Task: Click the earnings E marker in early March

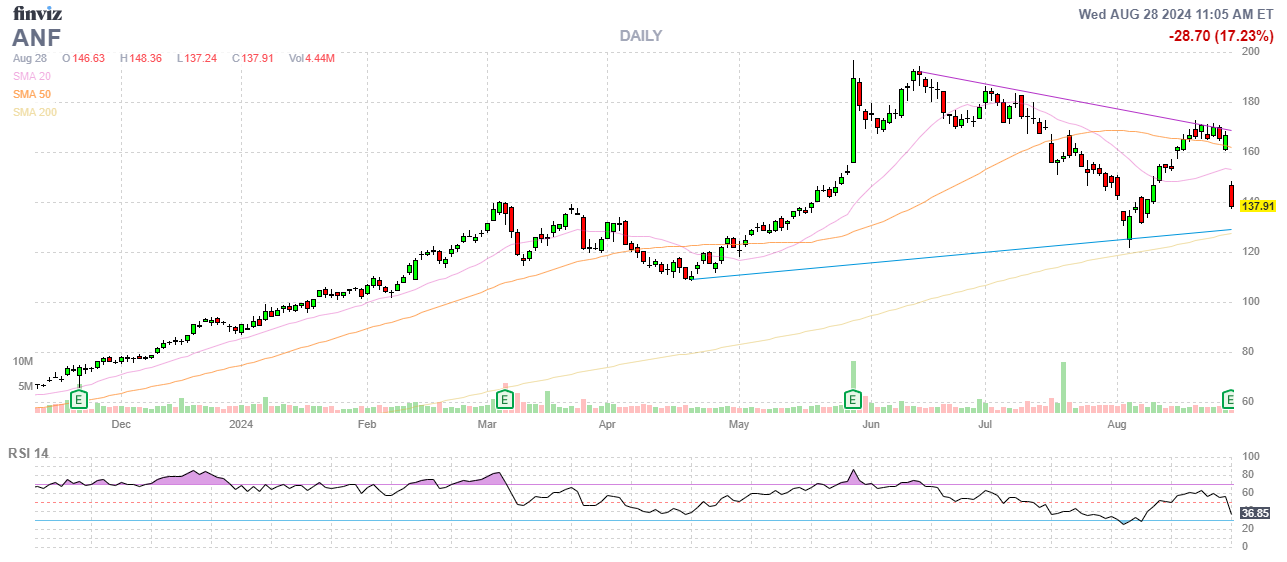Action: point(505,400)
